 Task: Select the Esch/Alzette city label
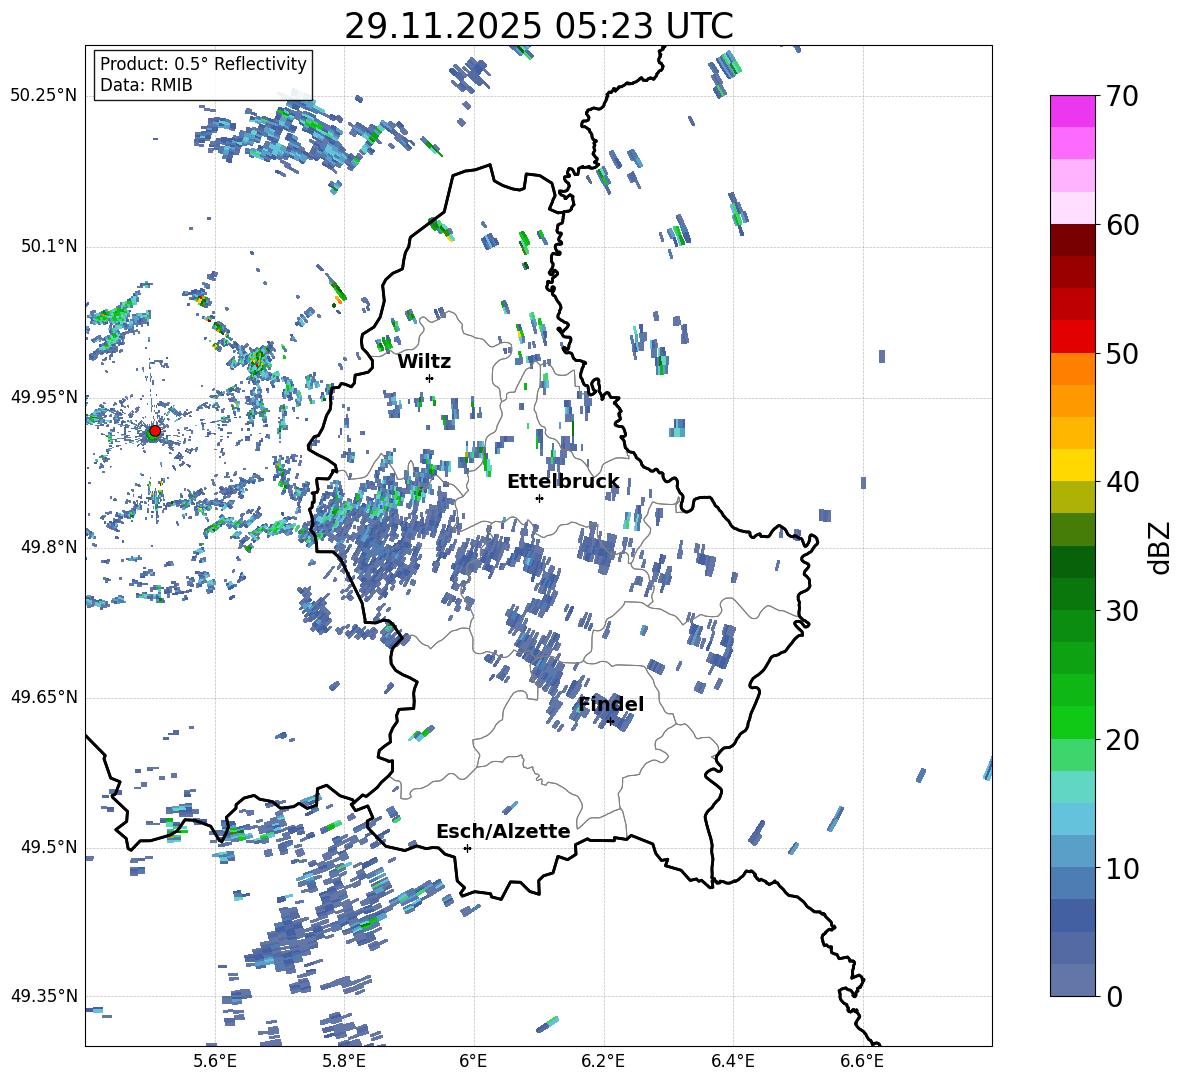pos(503,831)
